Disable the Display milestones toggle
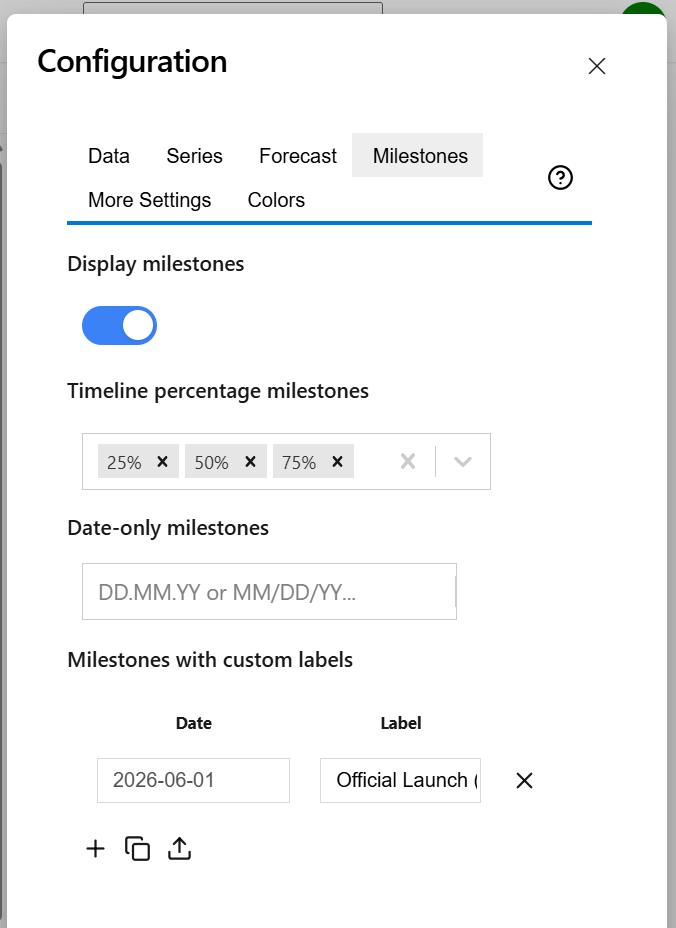Image resolution: width=676 pixels, height=928 pixels. click(x=119, y=325)
